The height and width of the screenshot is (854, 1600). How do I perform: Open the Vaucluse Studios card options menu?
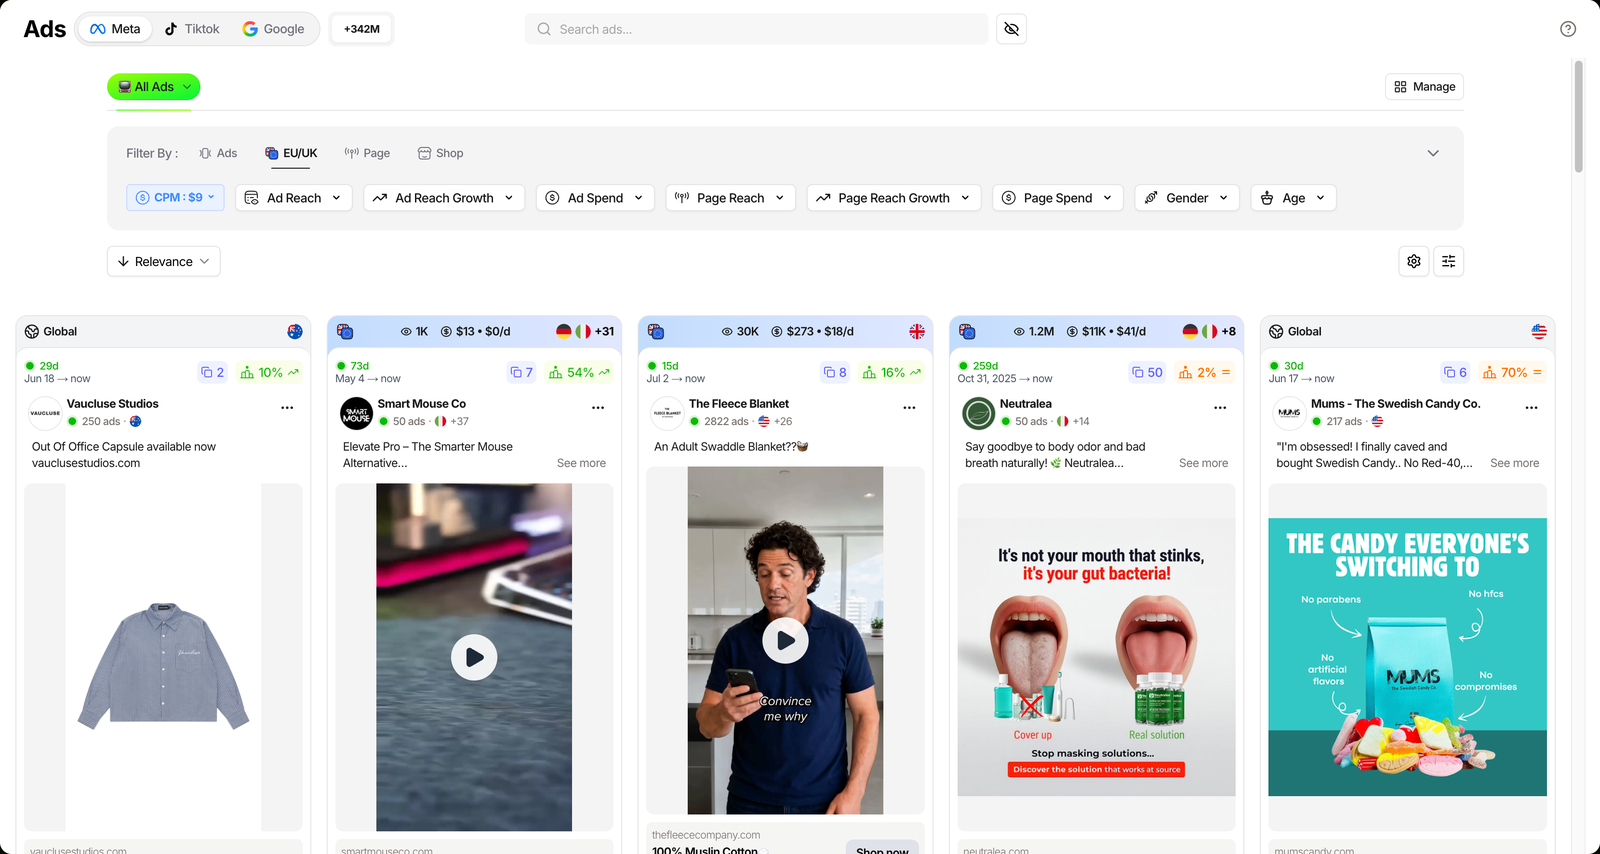(x=287, y=408)
